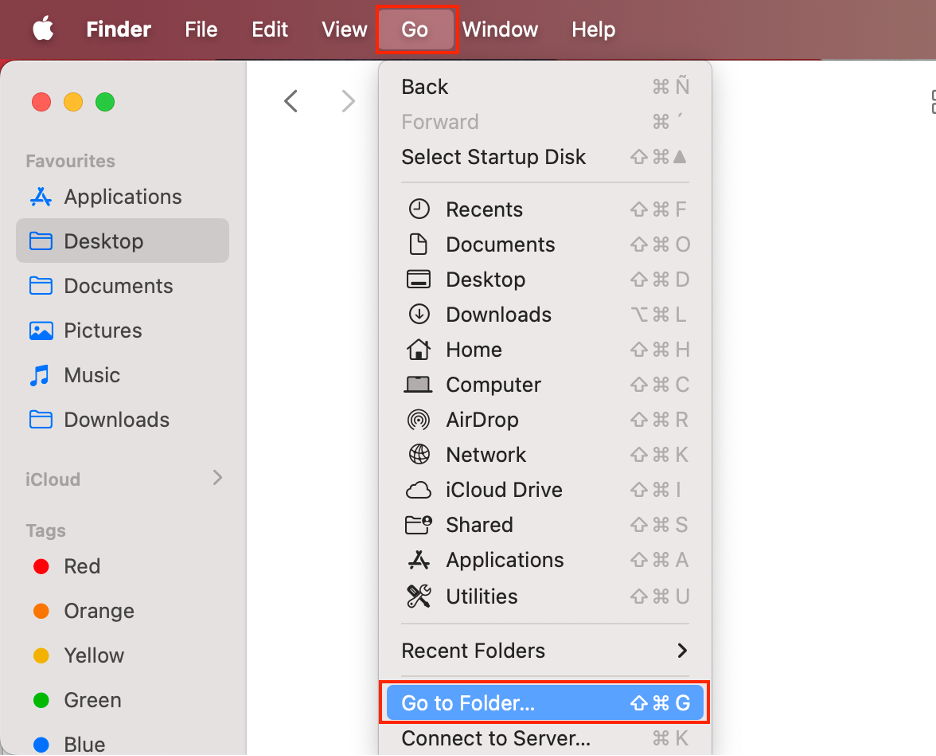Image resolution: width=936 pixels, height=756 pixels.
Task: Select Computer in the Go menu
Action: (x=492, y=384)
